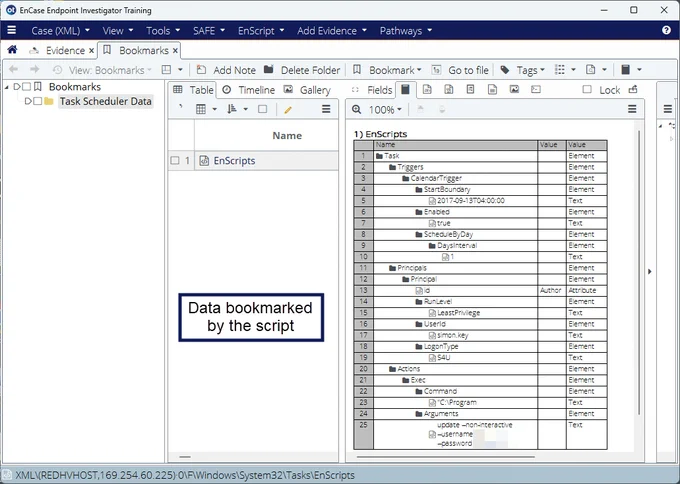Click the report horizontal scrollbar
Screen dimensions: 680x484
pyautogui.click(x=445, y=457)
